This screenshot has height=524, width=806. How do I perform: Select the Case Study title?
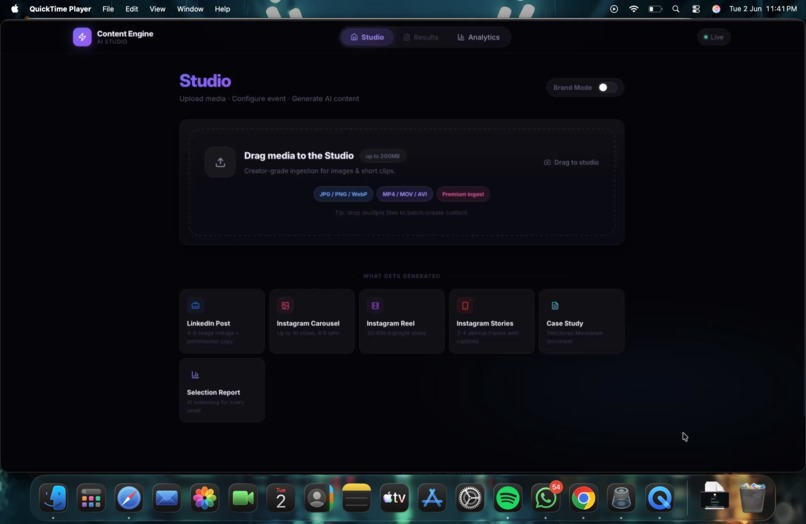(x=564, y=323)
